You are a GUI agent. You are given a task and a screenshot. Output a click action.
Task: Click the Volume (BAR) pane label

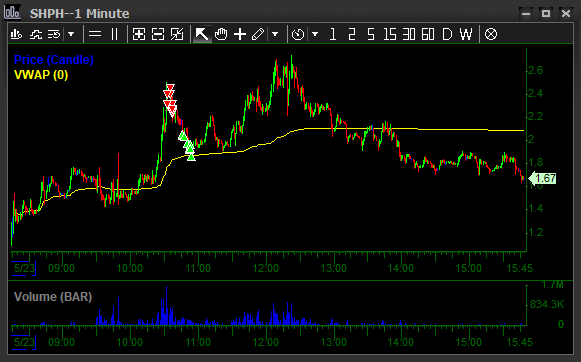point(53,297)
